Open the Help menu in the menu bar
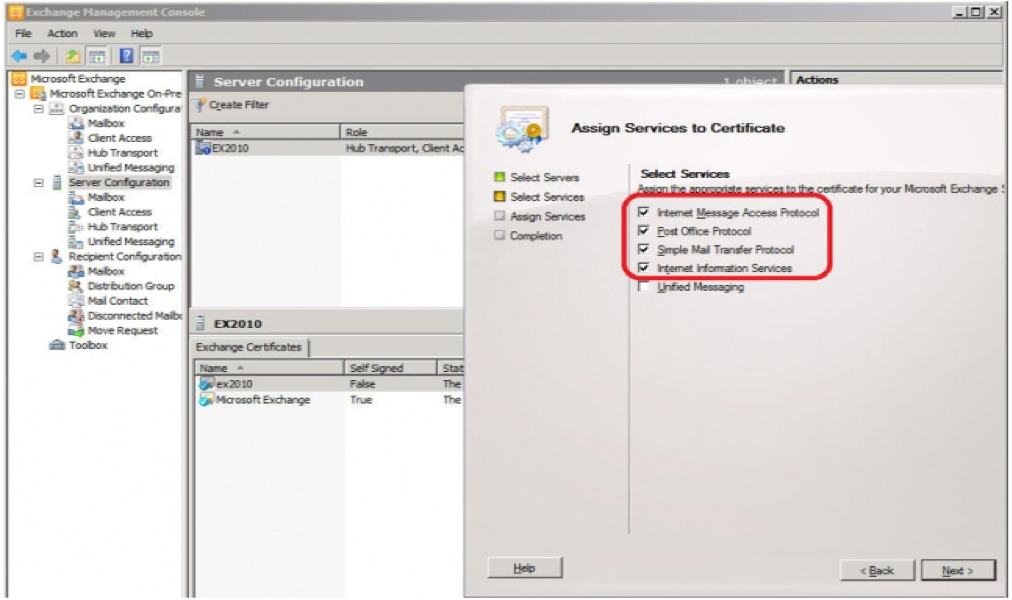This screenshot has height=600, width=1012. (x=141, y=34)
